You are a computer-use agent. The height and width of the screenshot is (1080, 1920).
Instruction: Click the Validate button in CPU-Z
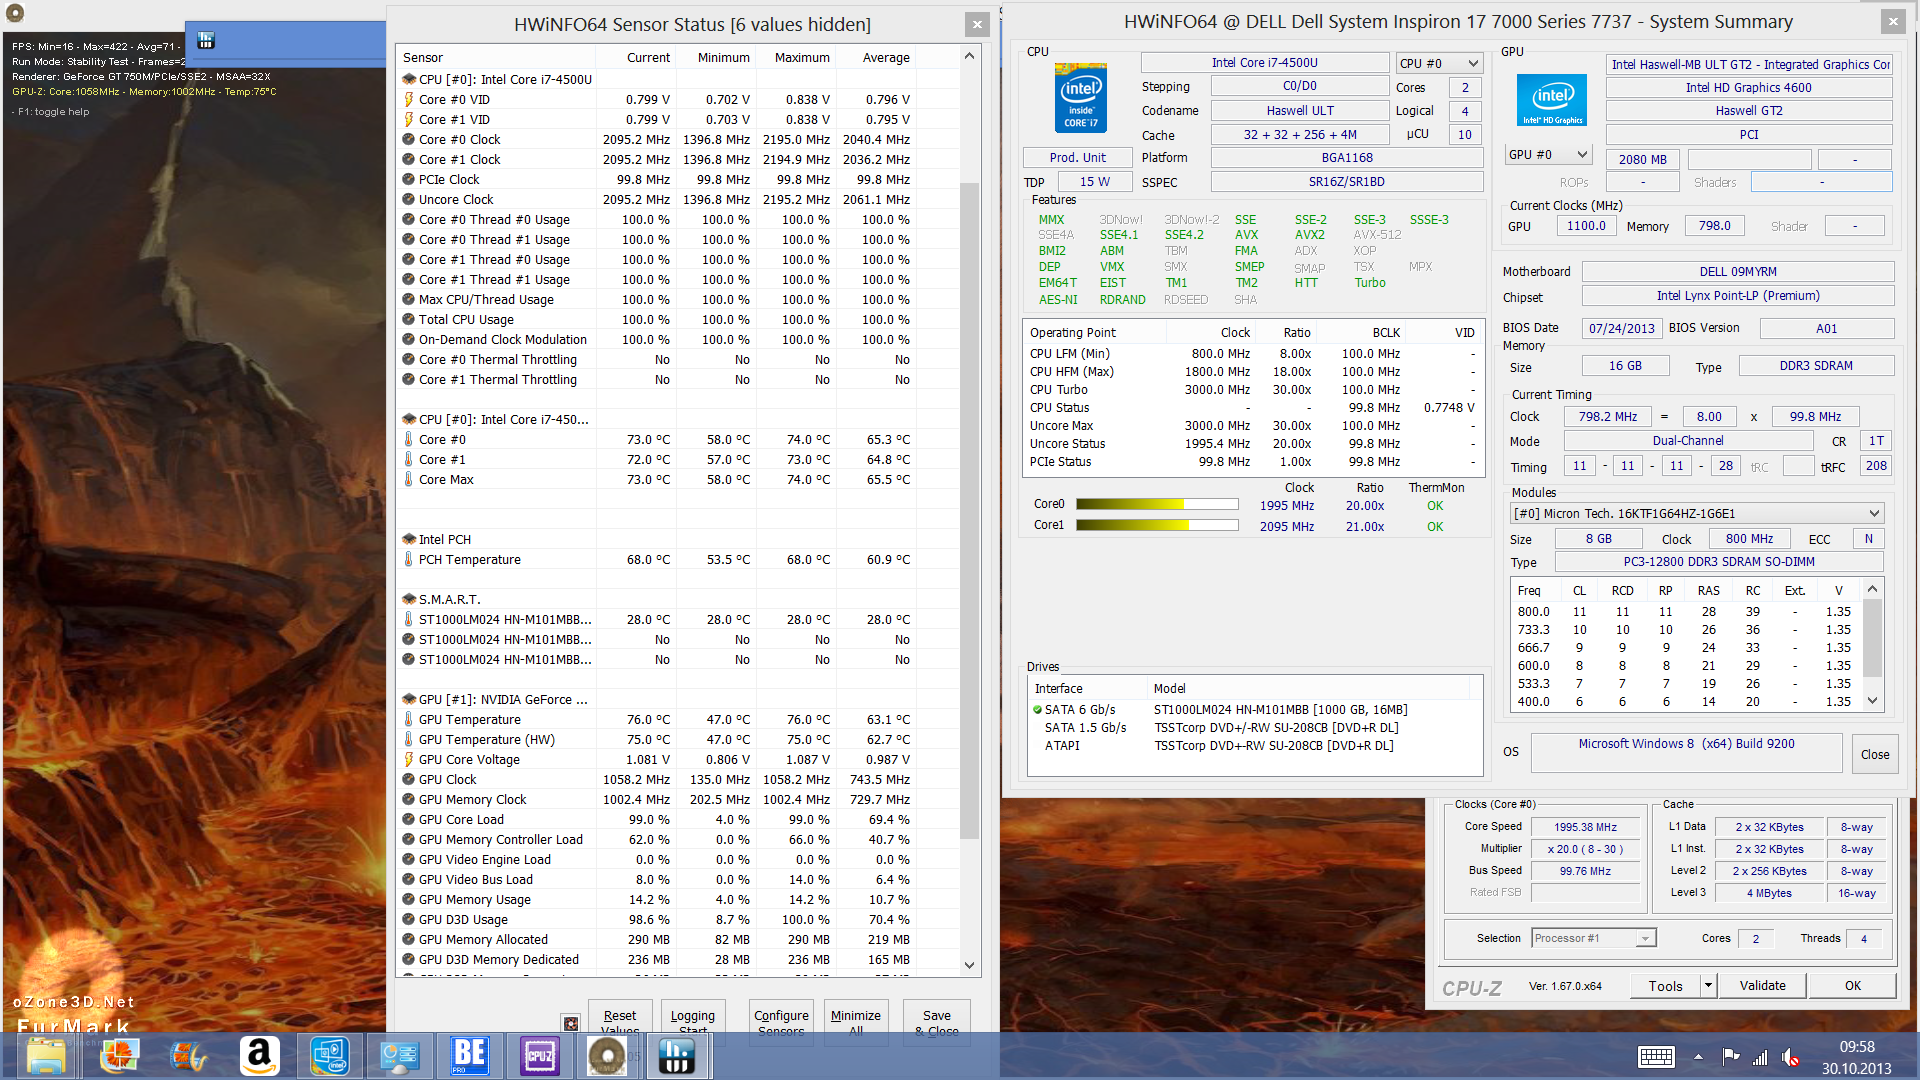coord(1762,986)
